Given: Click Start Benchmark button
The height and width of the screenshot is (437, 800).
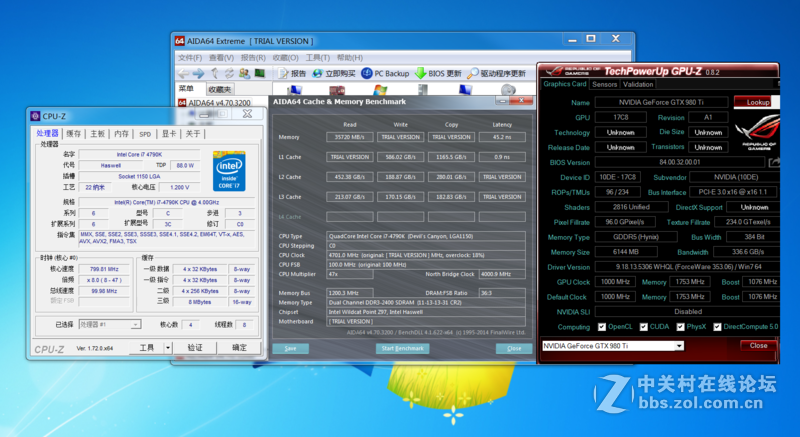Looking at the screenshot, I should click(x=402, y=348).
